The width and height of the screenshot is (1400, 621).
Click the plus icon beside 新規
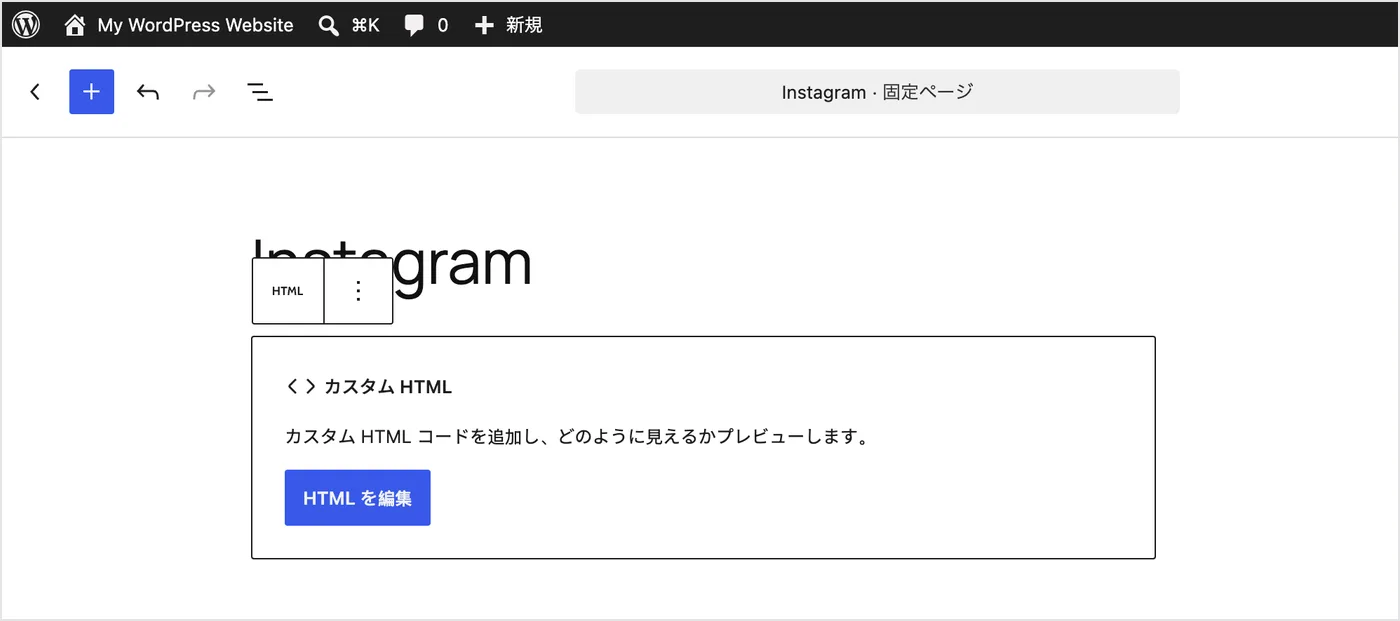pyautogui.click(x=484, y=25)
